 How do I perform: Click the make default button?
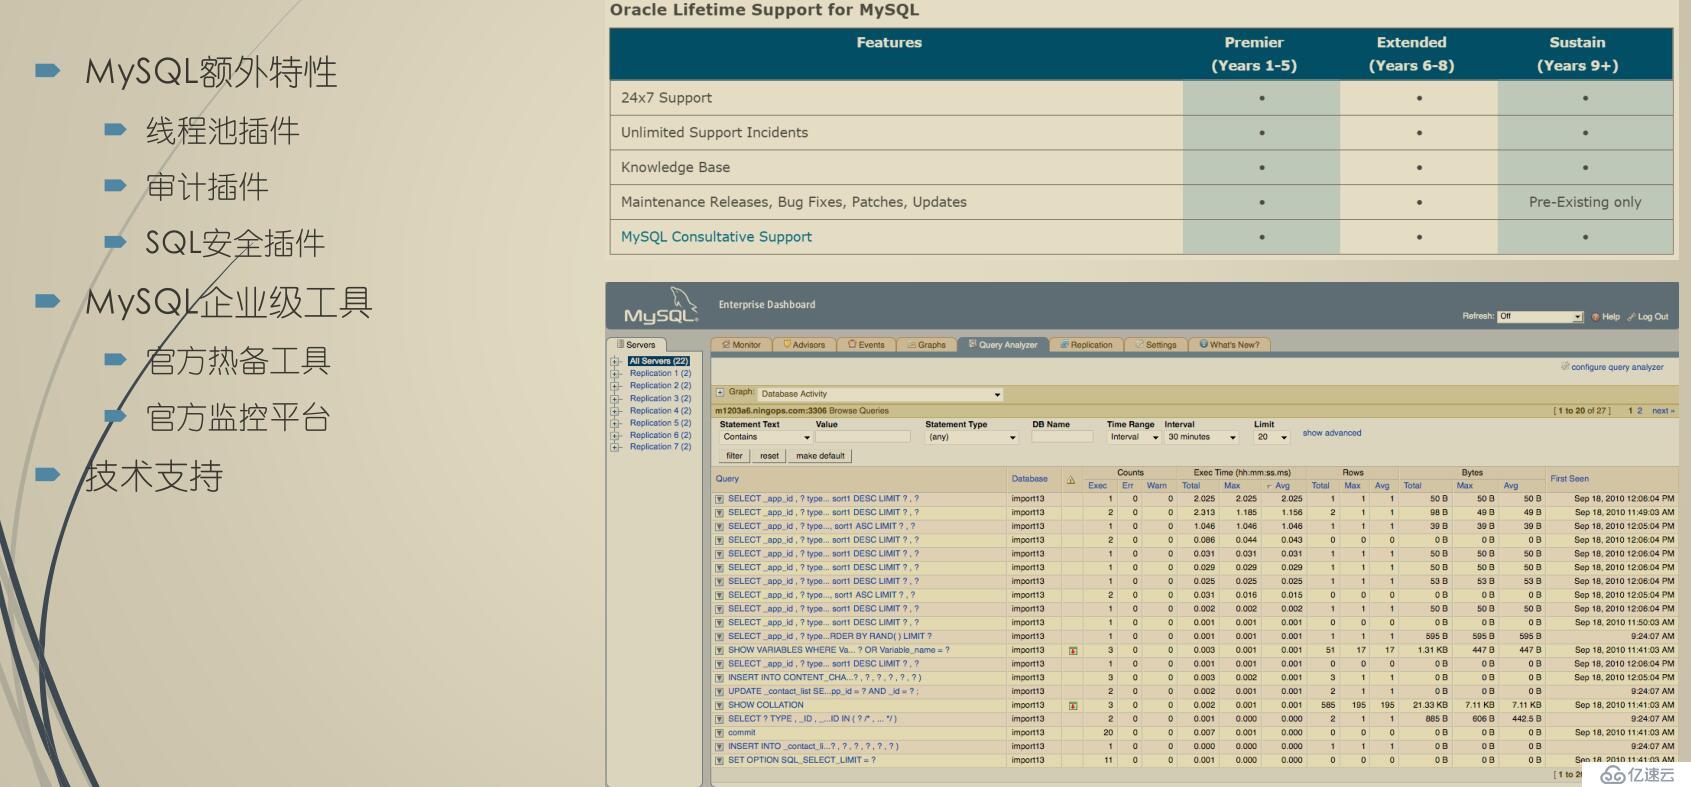click(820, 456)
